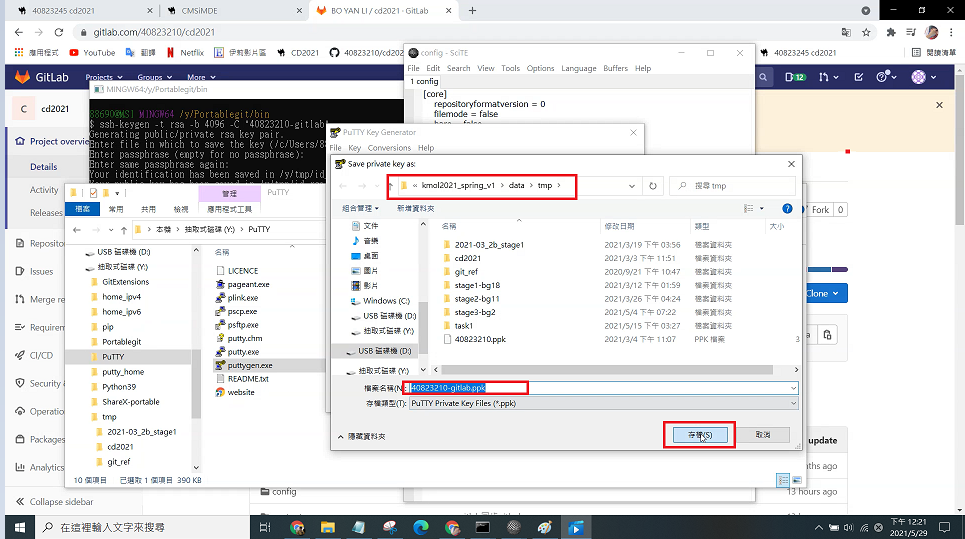Click the help question mark icon
This screenshot has height=539, width=965.
(787, 209)
